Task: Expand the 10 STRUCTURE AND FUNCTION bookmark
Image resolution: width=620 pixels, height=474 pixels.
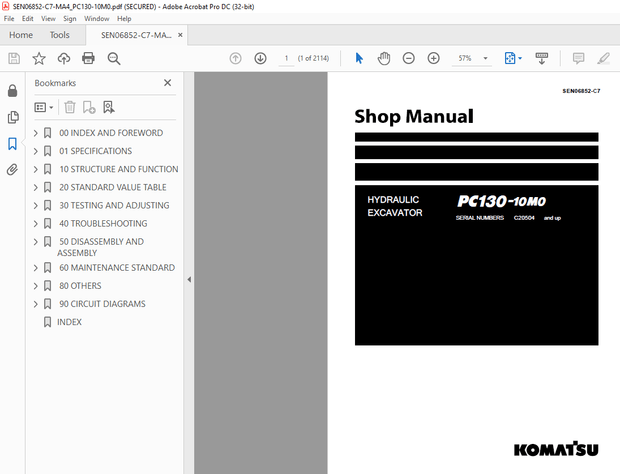Action: [36, 169]
